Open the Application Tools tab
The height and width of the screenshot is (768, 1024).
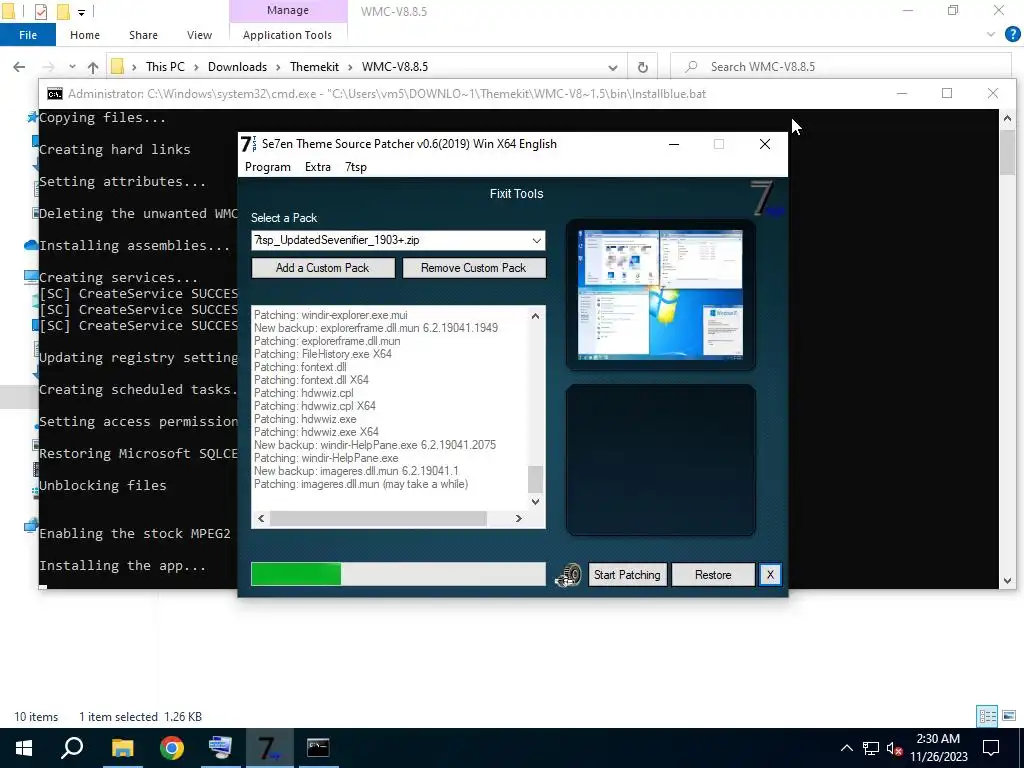287,35
